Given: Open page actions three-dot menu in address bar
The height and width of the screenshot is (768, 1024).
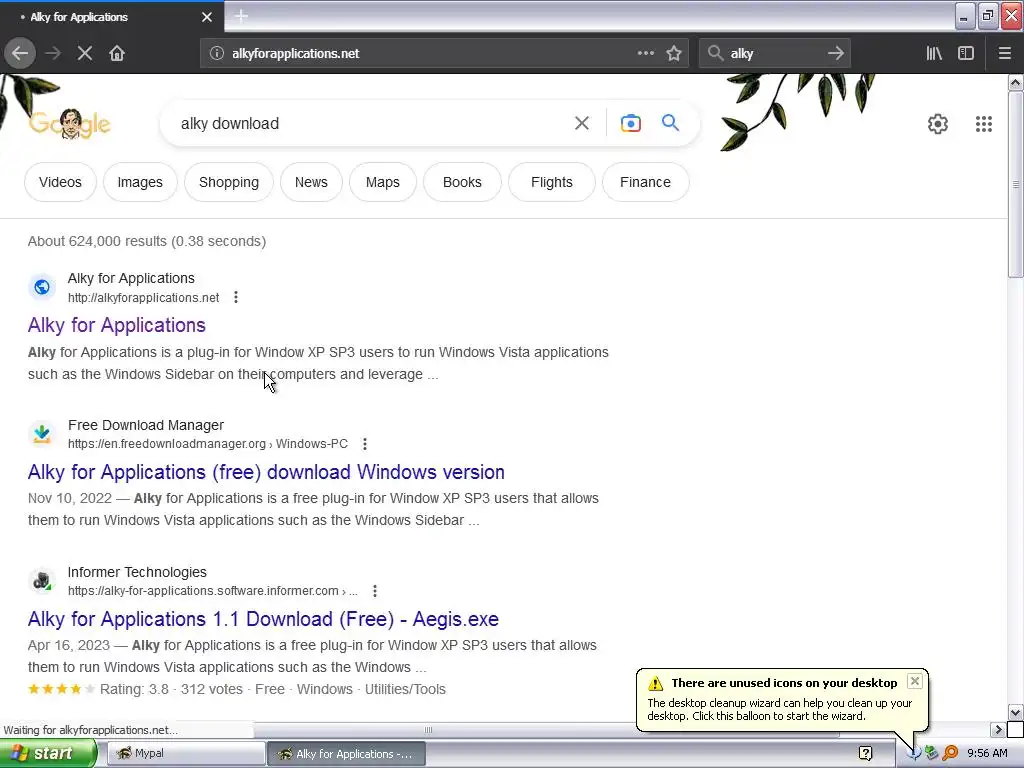Looking at the screenshot, I should pos(645,53).
